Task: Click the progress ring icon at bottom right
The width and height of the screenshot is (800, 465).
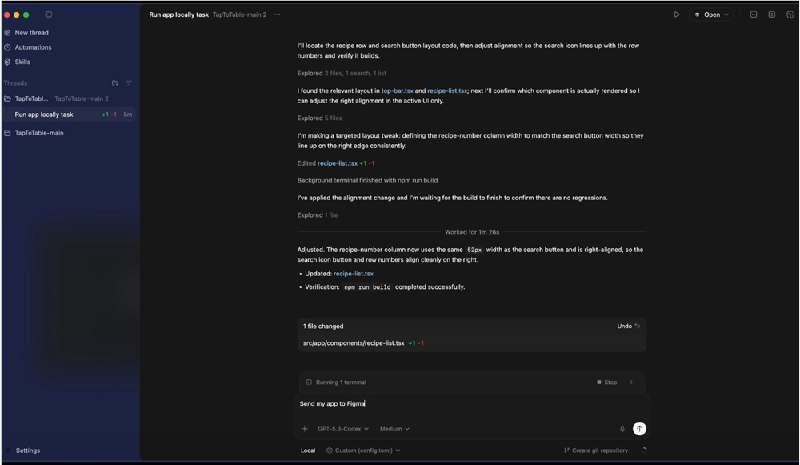Action: point(644,450)
